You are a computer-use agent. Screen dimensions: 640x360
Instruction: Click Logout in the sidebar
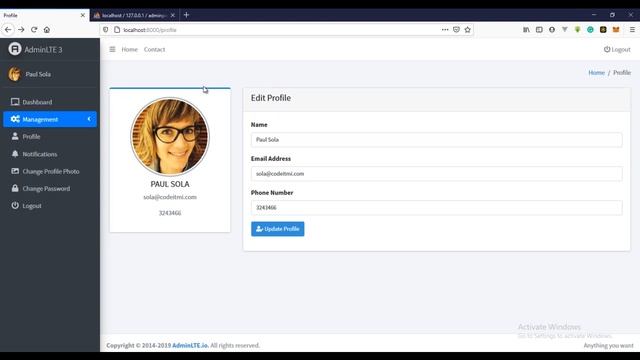(x=50, y=206)
